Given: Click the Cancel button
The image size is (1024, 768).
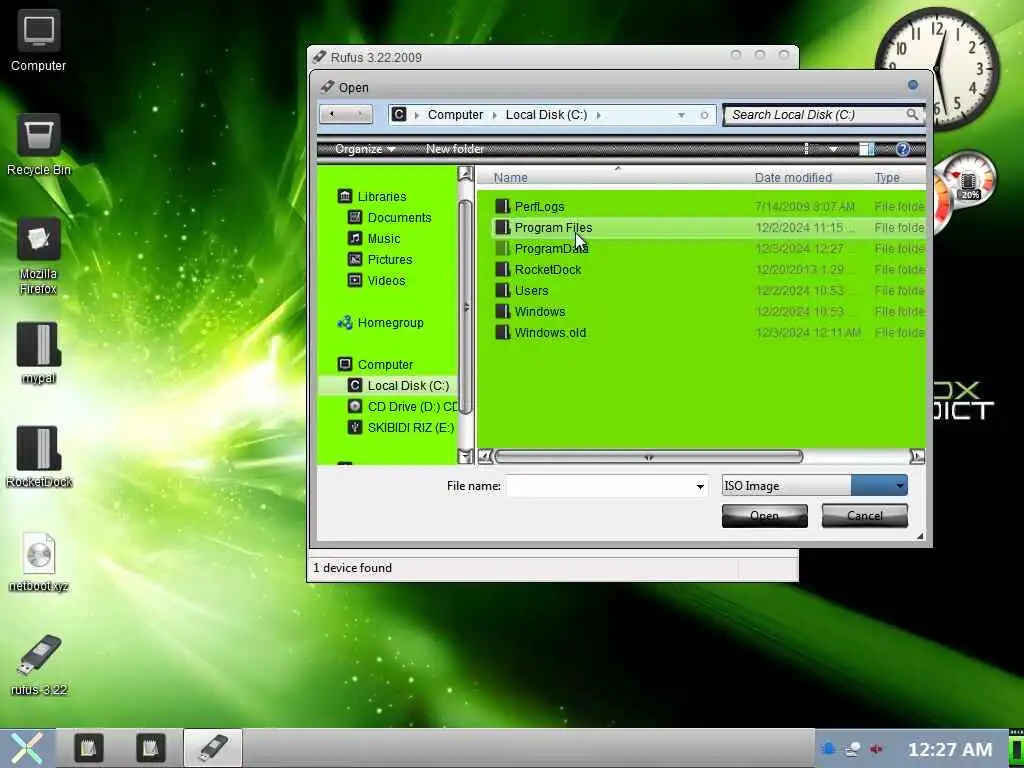Looking at the screenshot, I should pos(865,515).
